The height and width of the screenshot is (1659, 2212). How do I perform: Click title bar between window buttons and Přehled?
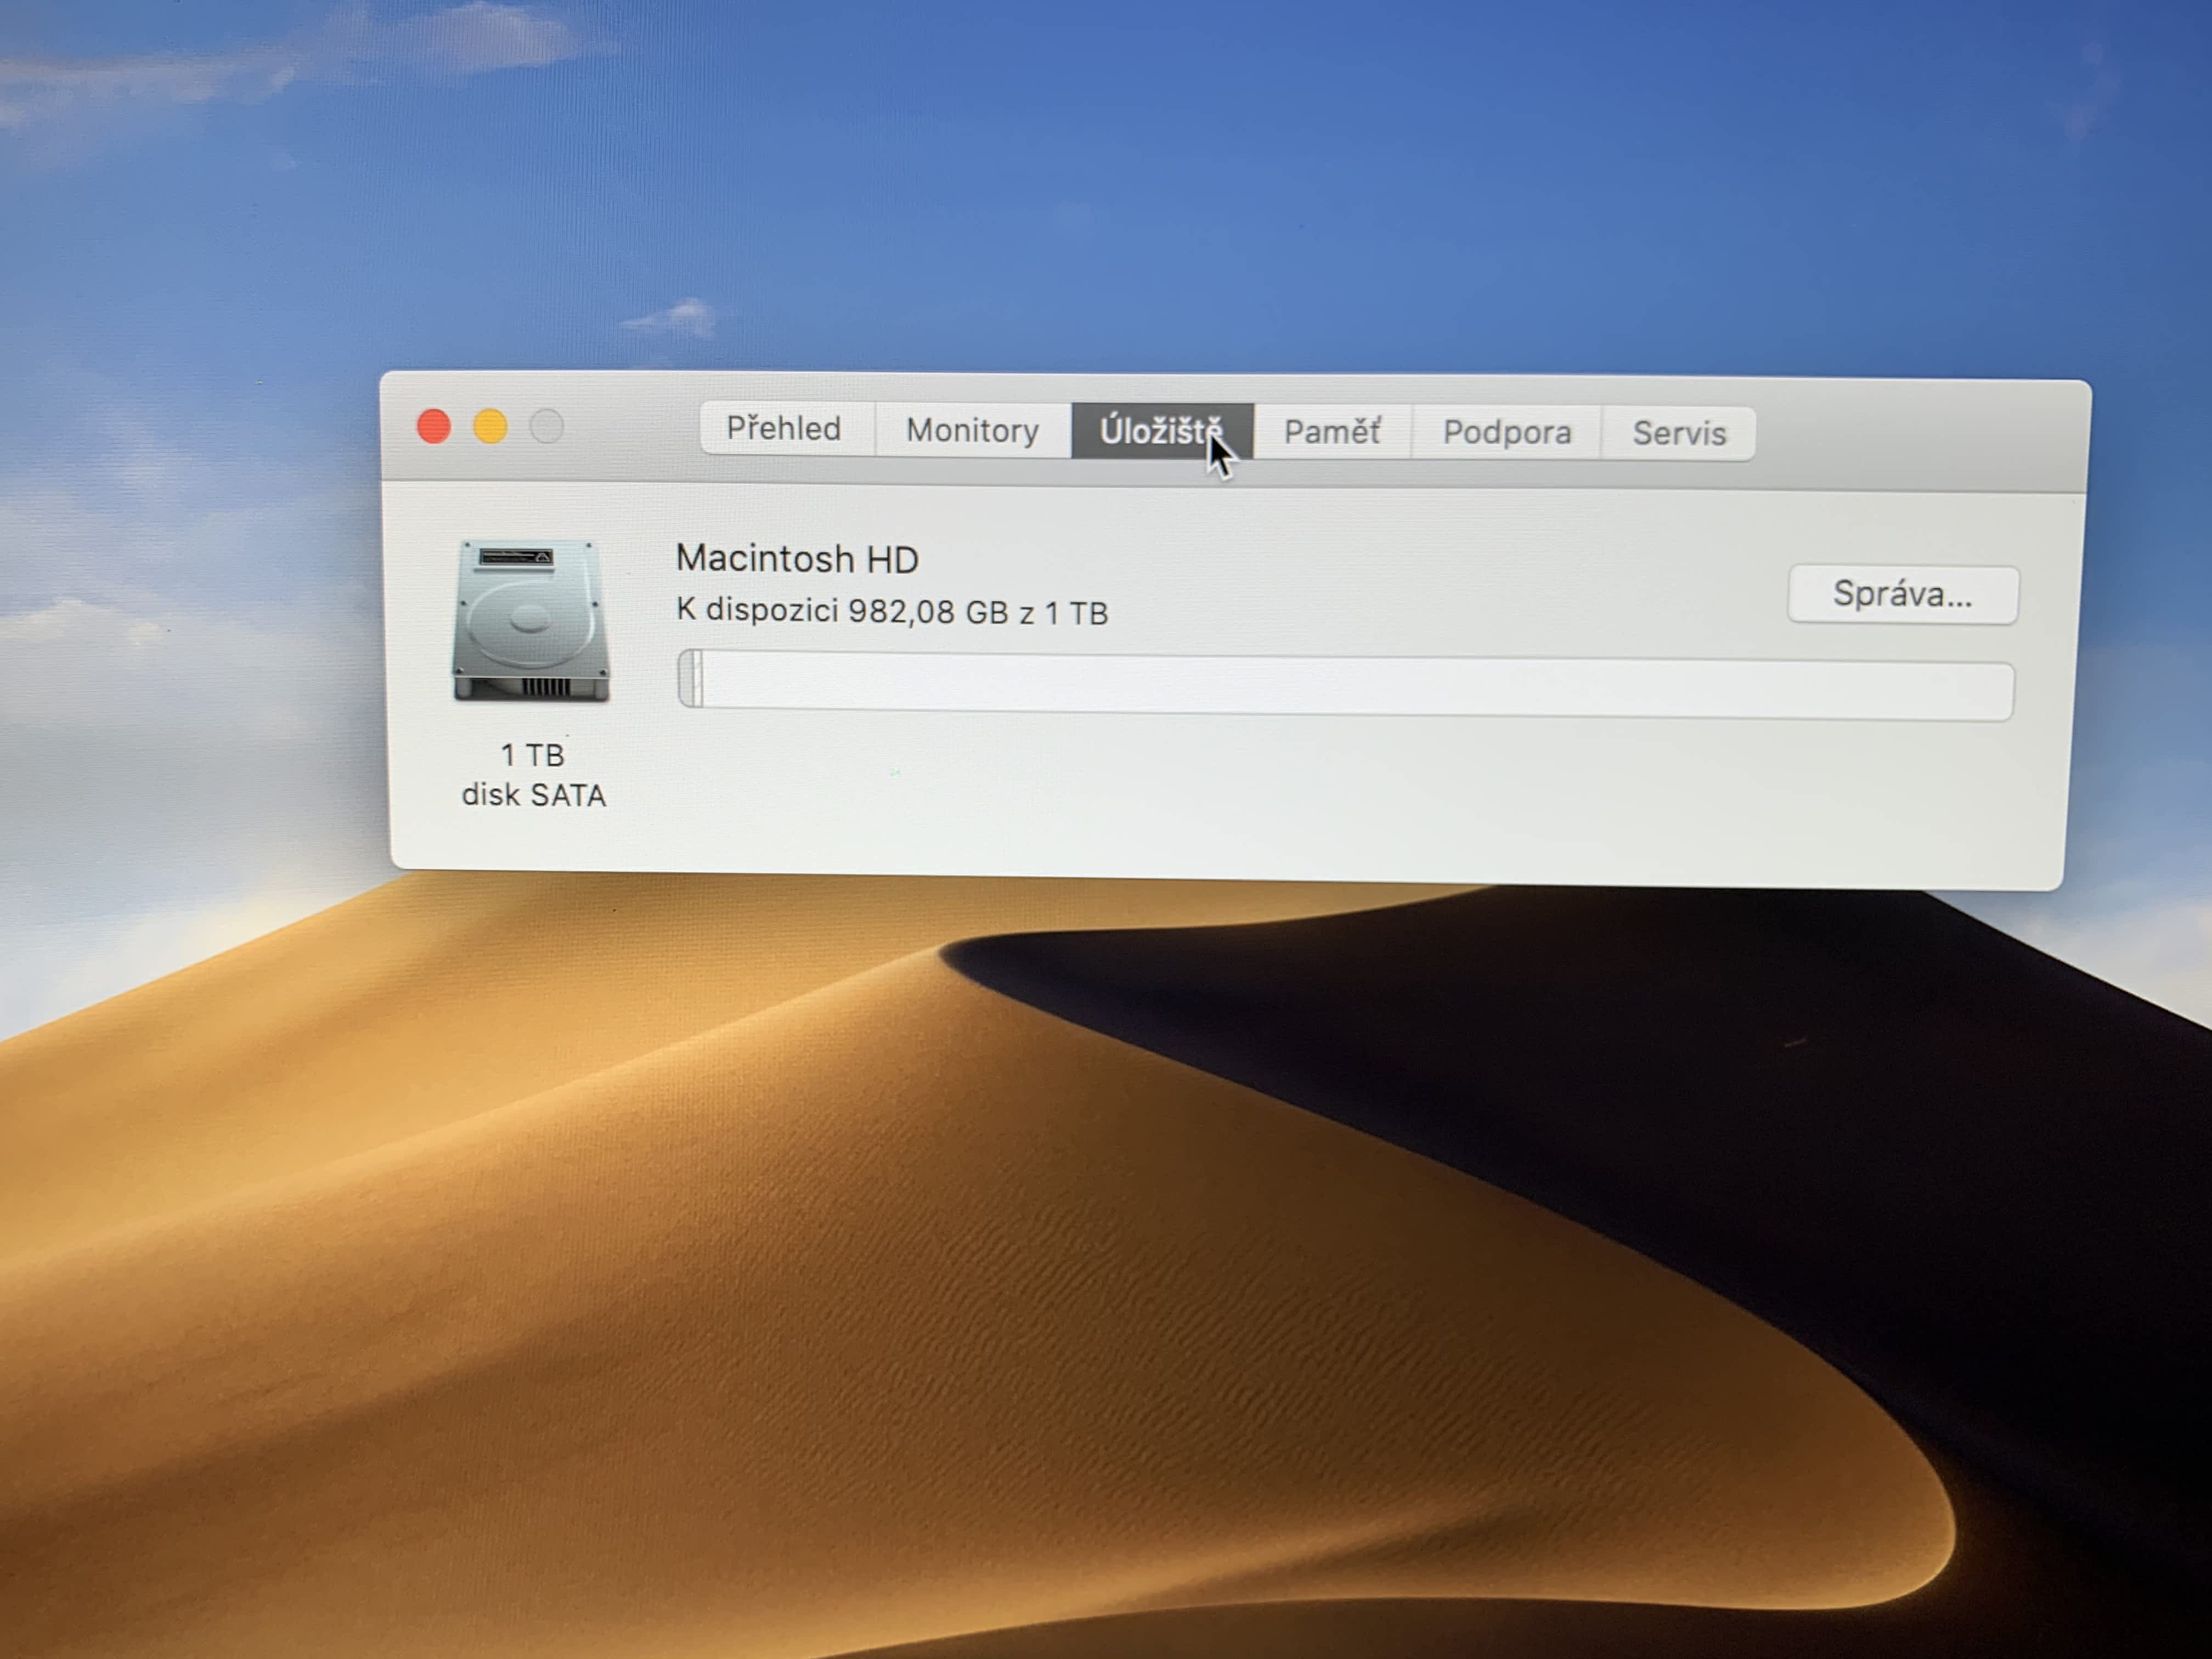632,428
